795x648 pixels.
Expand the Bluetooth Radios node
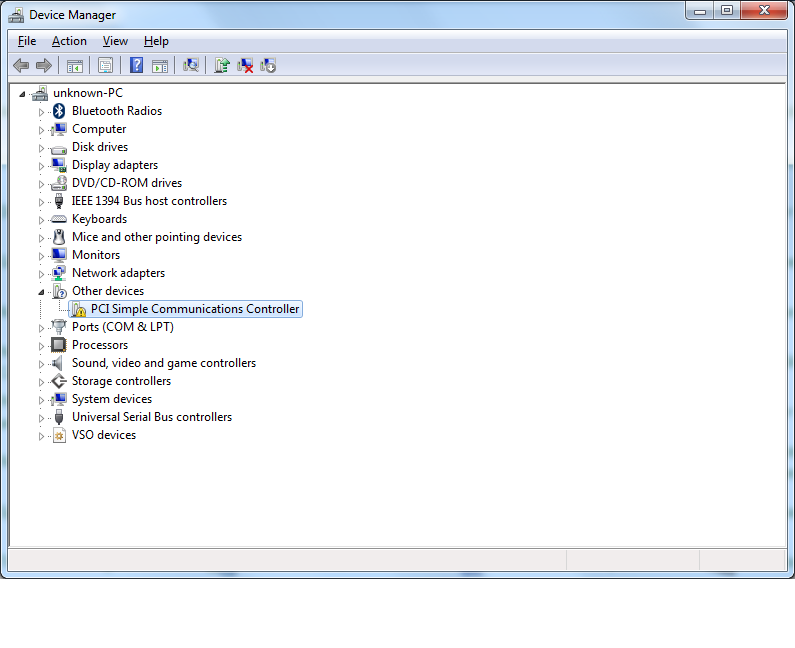41,112
